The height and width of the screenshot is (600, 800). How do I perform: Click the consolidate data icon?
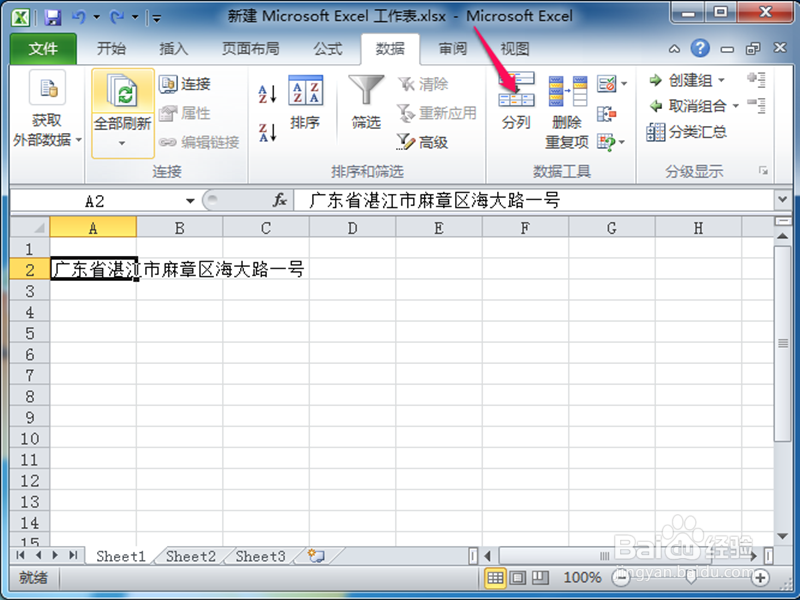click(606, 113)
